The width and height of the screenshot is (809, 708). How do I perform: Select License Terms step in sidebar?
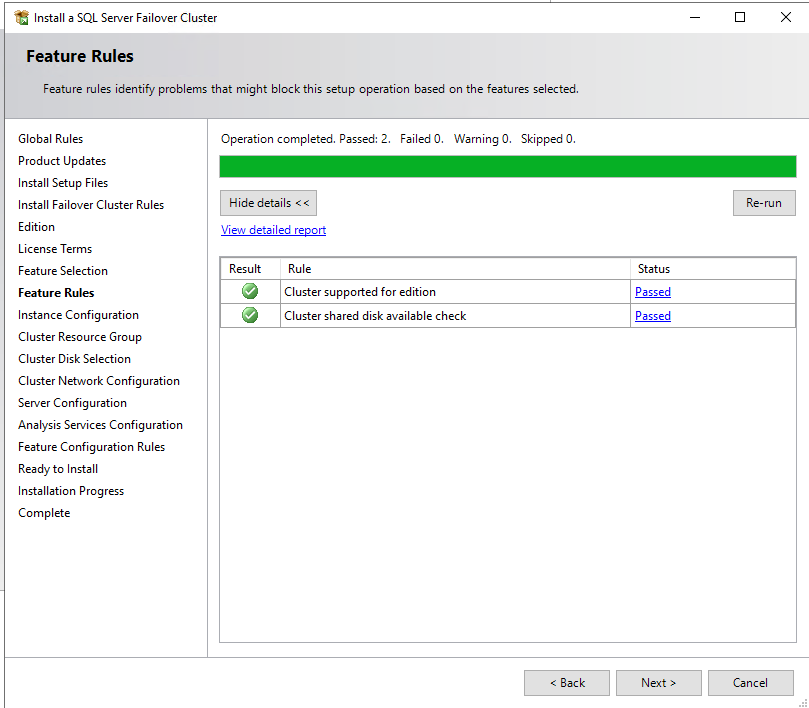[55, 249]
